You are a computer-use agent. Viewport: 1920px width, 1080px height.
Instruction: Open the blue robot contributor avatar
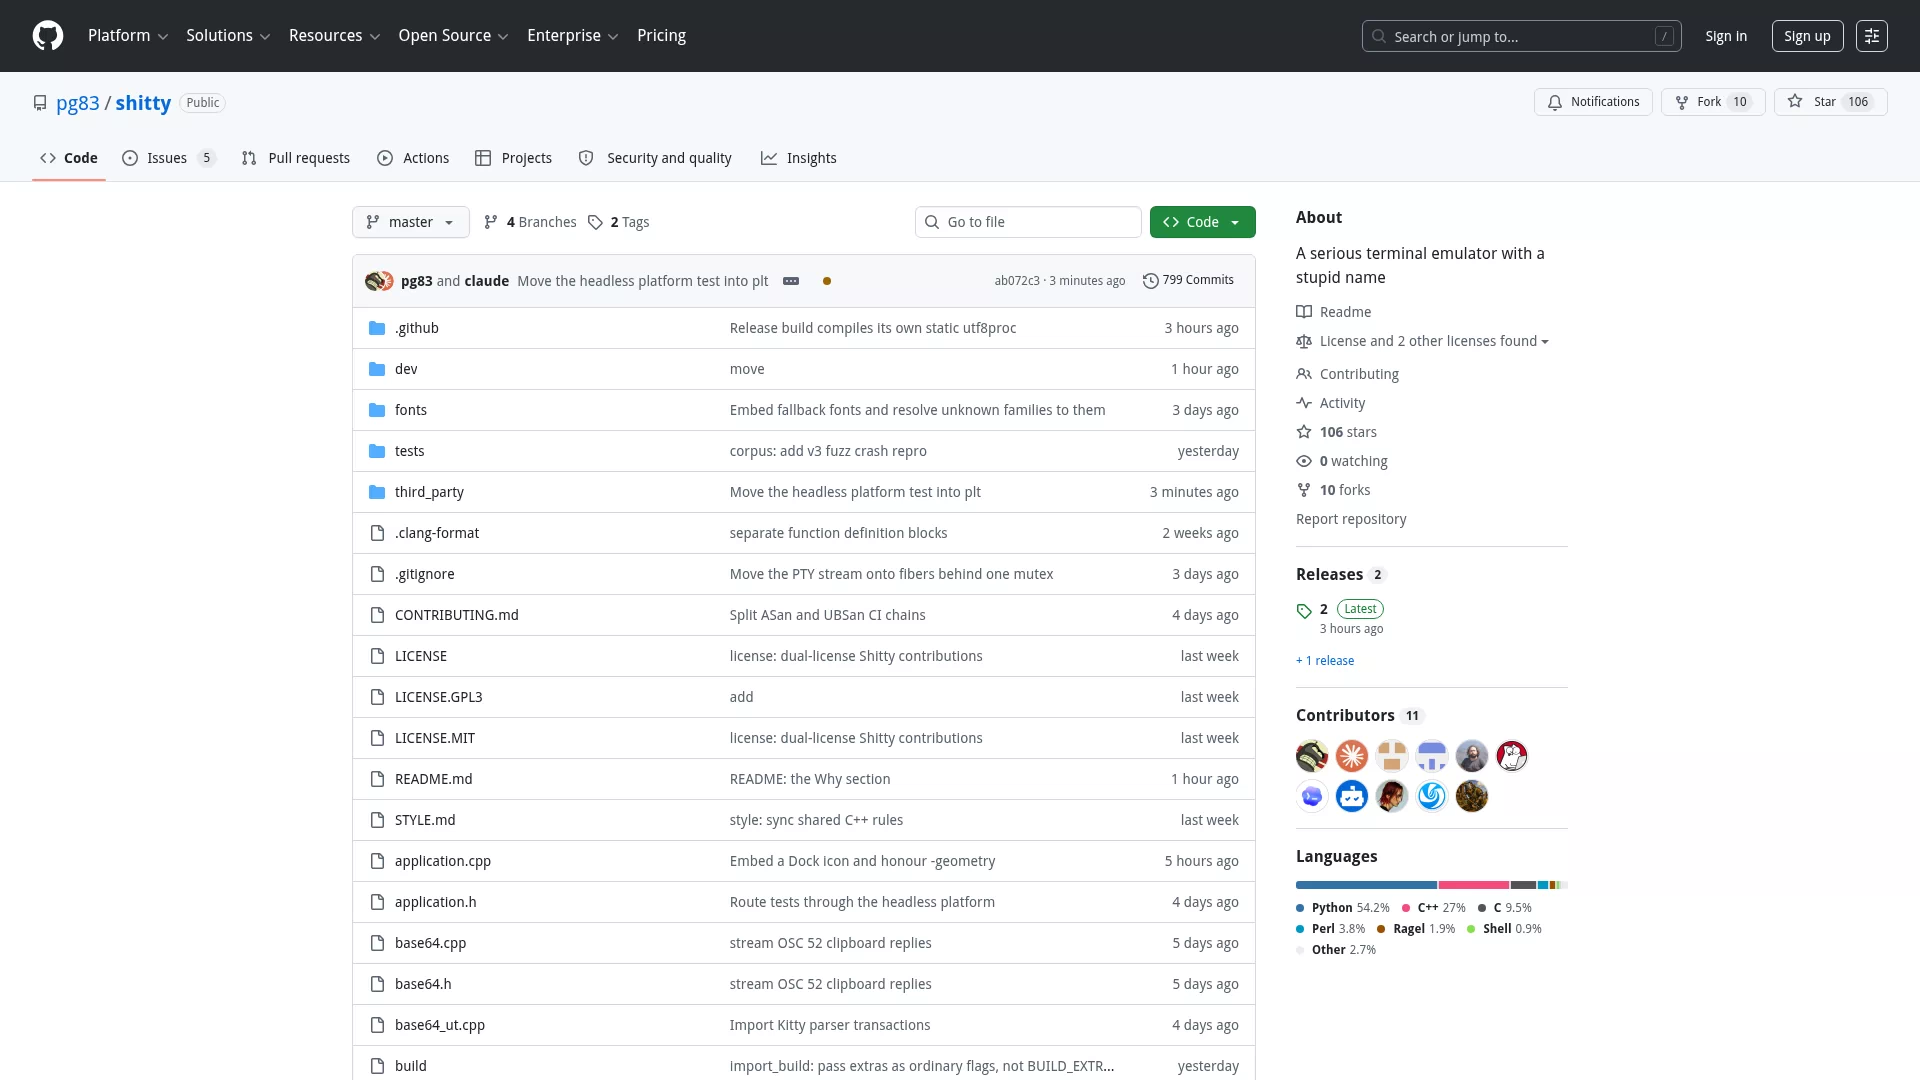pyautogui.click(x=1352, y=796)
